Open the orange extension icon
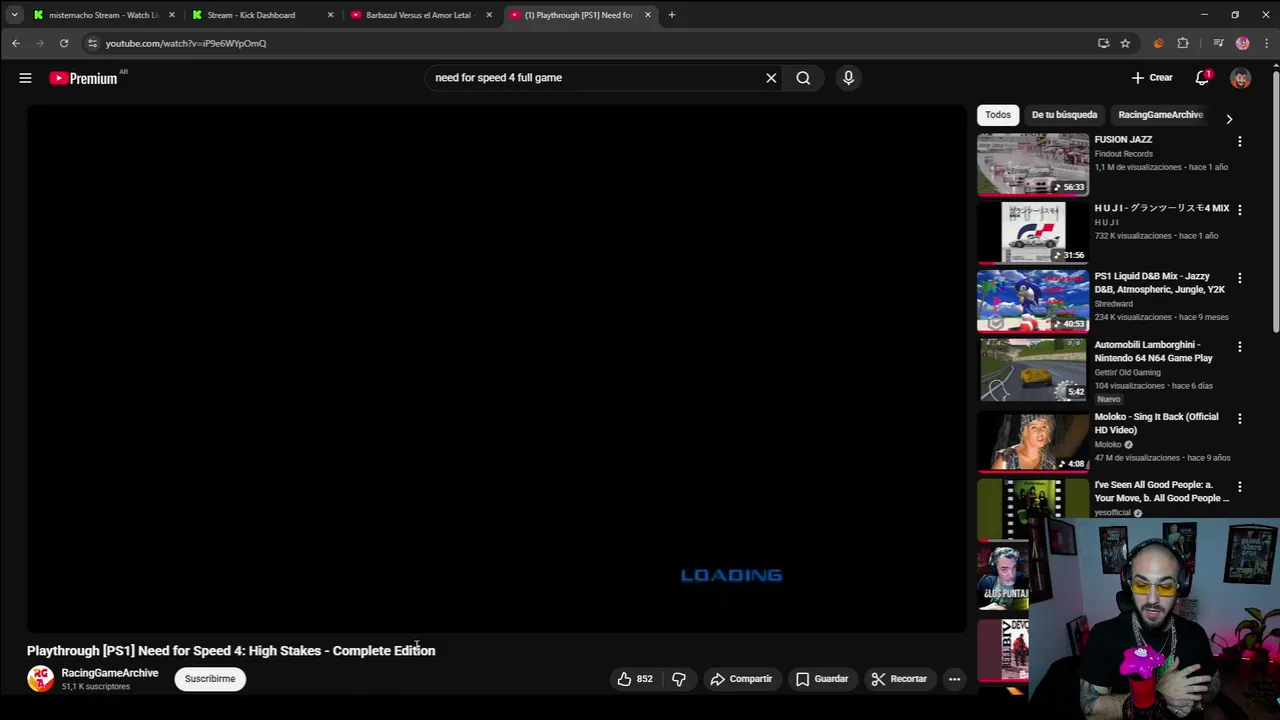1280x720 pixels. coord(1158,43)
